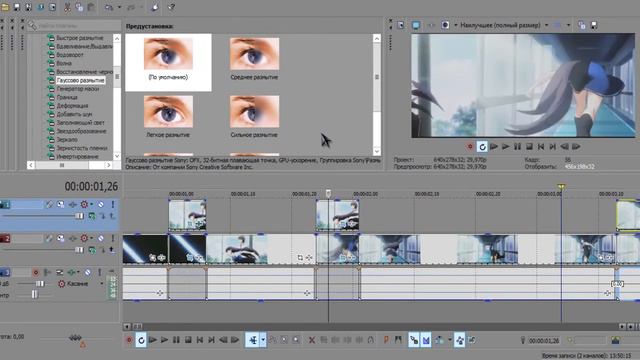The height and width of the screenshot is (360, 640).
Task: Arm audio track 3 for recording
Action: (36, 272)
